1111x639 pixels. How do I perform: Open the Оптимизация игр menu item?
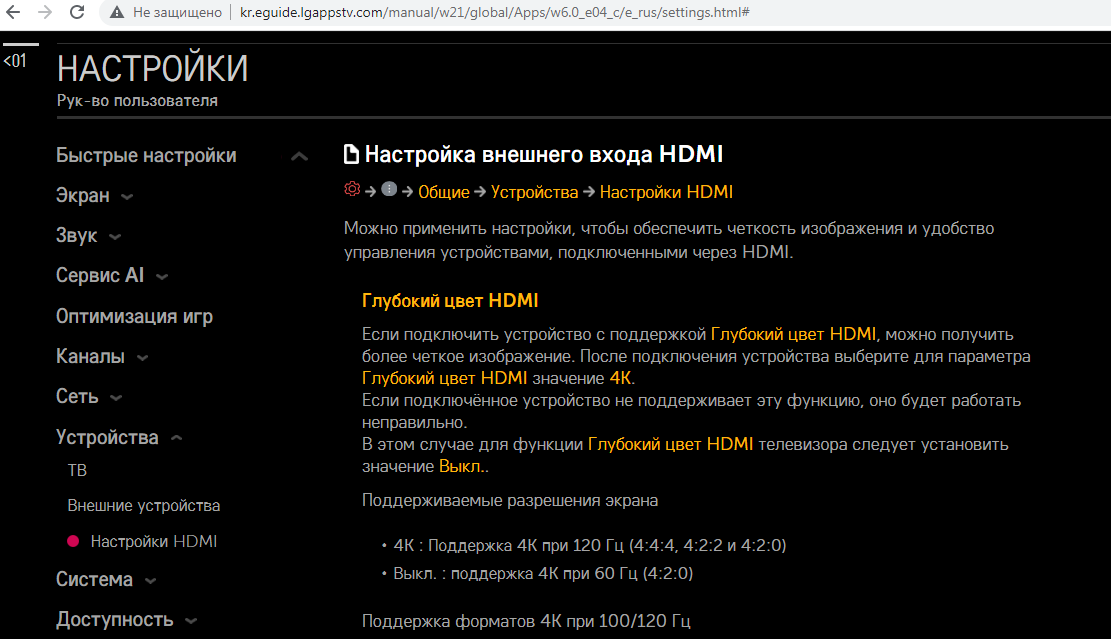(134, 317)
